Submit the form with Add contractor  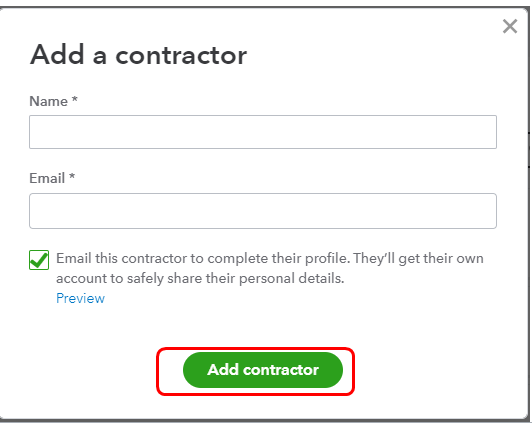(x=263, y=370)
